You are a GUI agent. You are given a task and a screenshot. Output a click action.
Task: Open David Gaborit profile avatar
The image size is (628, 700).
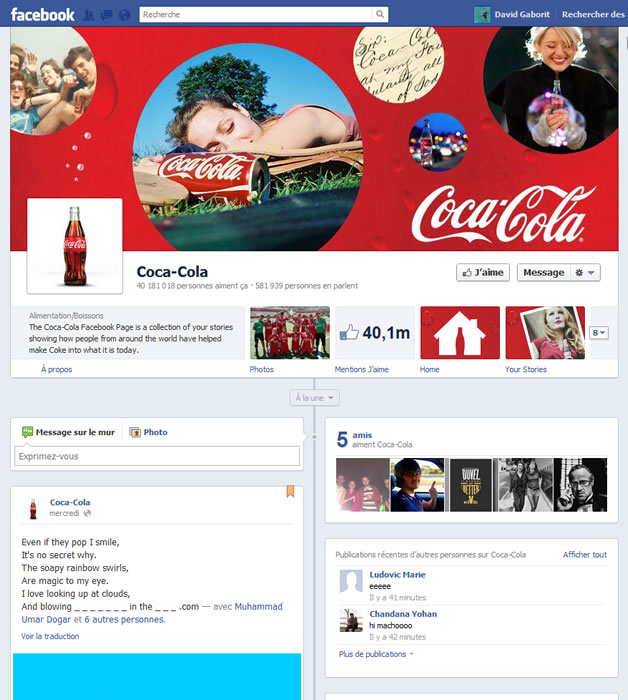coord(482,15)
